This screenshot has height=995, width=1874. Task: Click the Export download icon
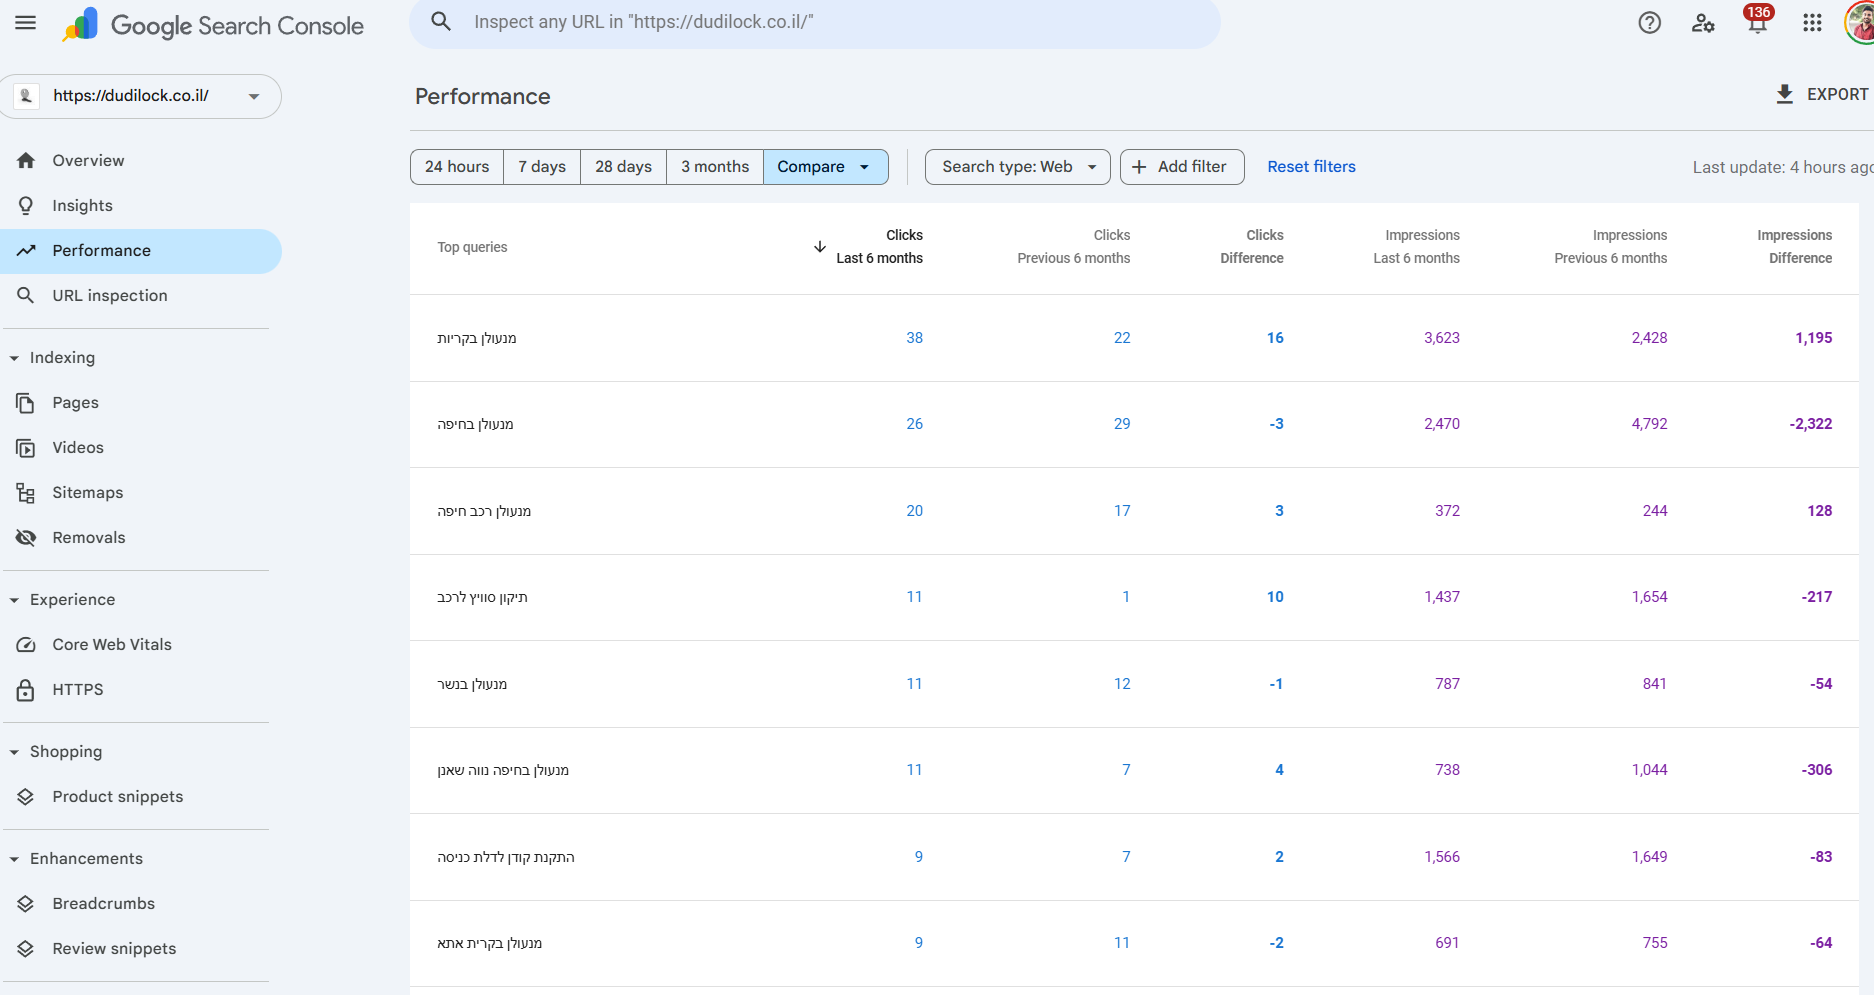1785,94
